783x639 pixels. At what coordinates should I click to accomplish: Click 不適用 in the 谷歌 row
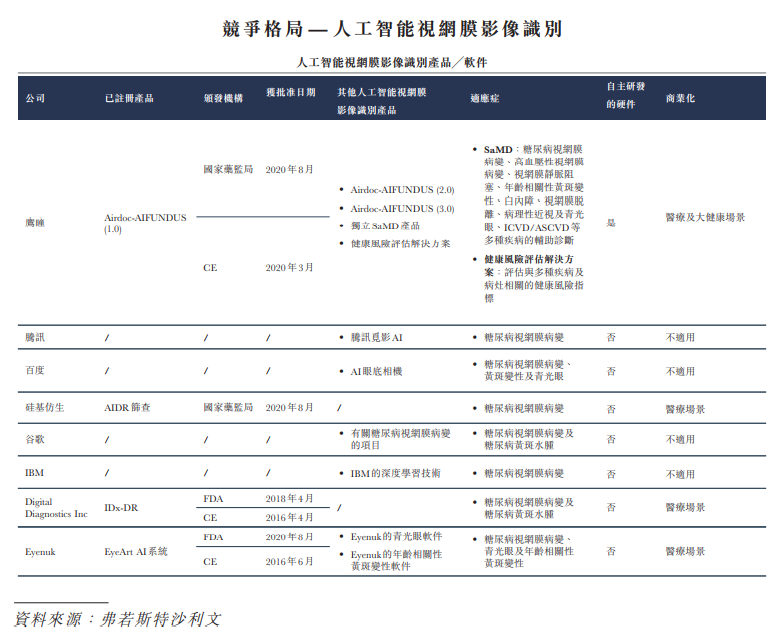tap(680, 439)
